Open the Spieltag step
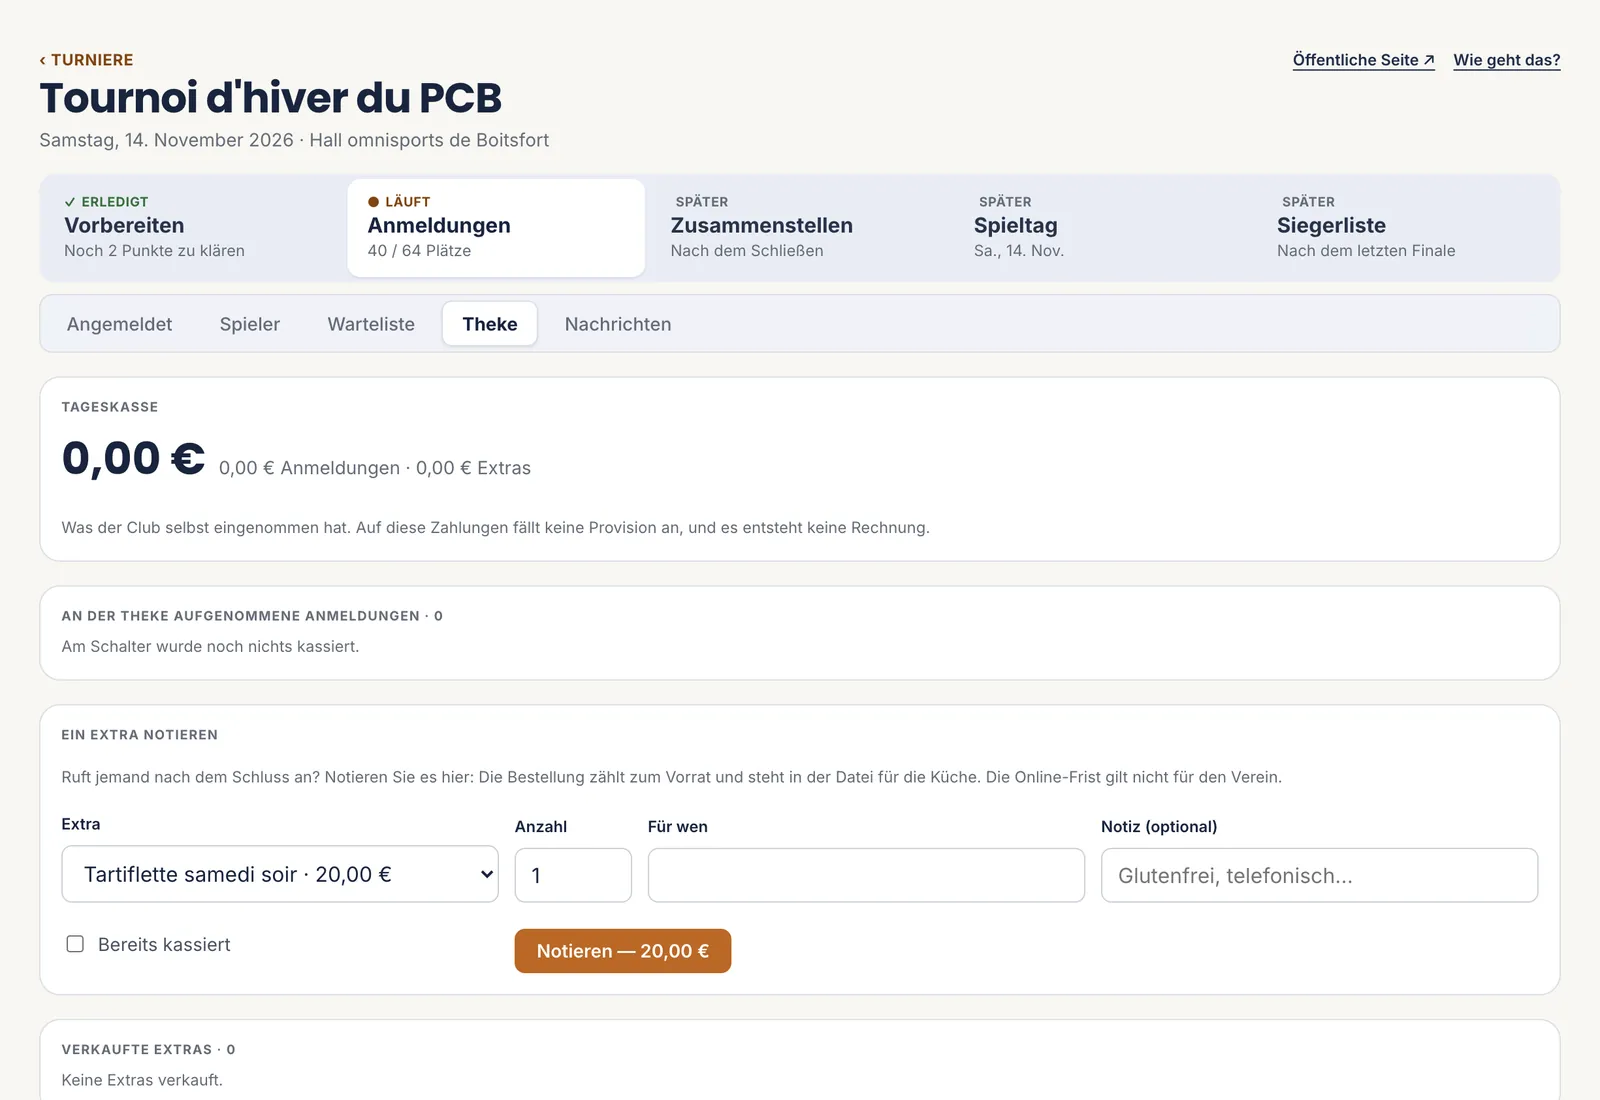 [1103, 228]
